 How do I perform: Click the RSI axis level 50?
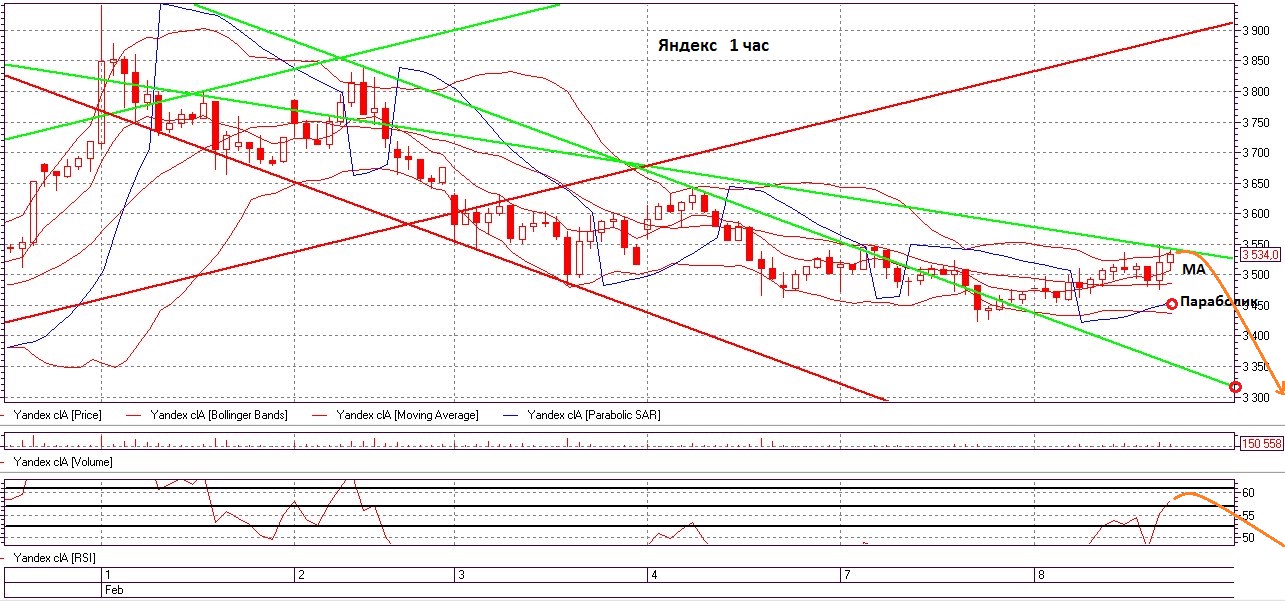coord(1248,538)
